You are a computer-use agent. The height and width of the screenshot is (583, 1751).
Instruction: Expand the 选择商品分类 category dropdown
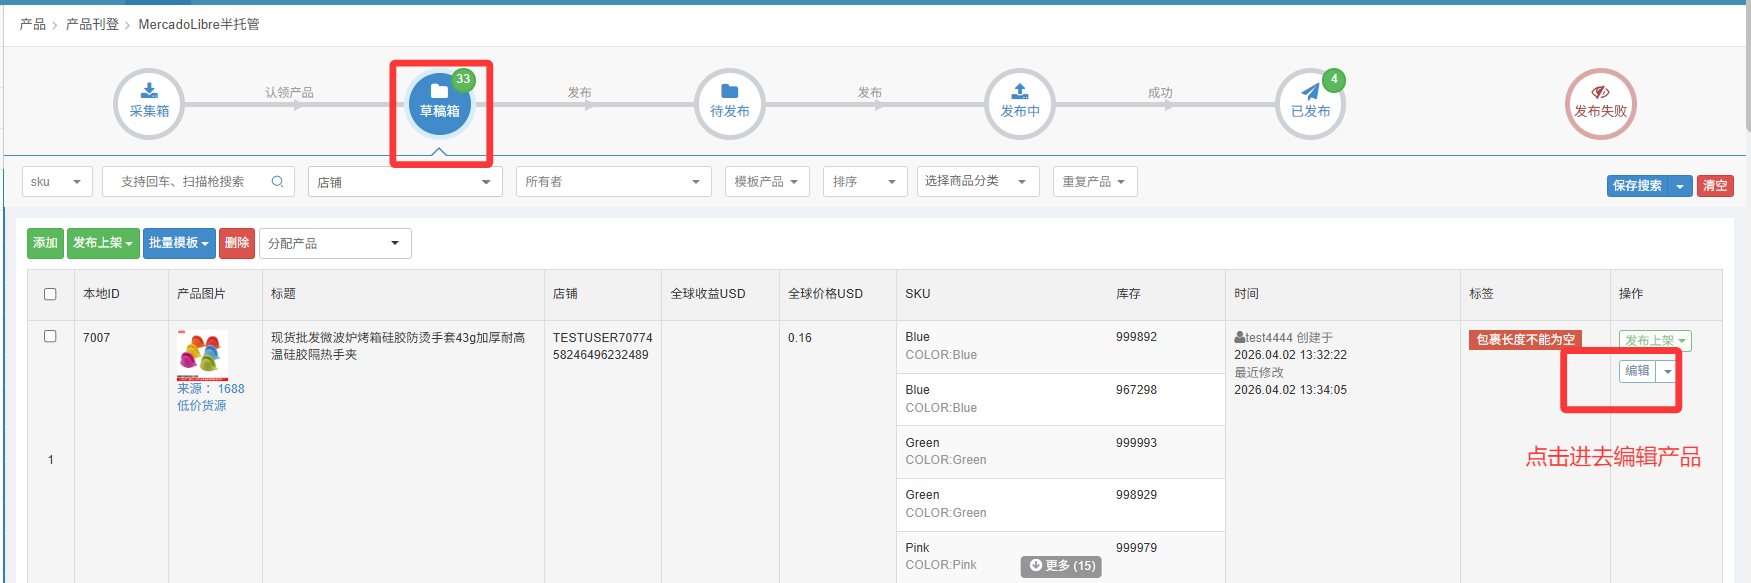pyautogui.click(x=977, y=182)
